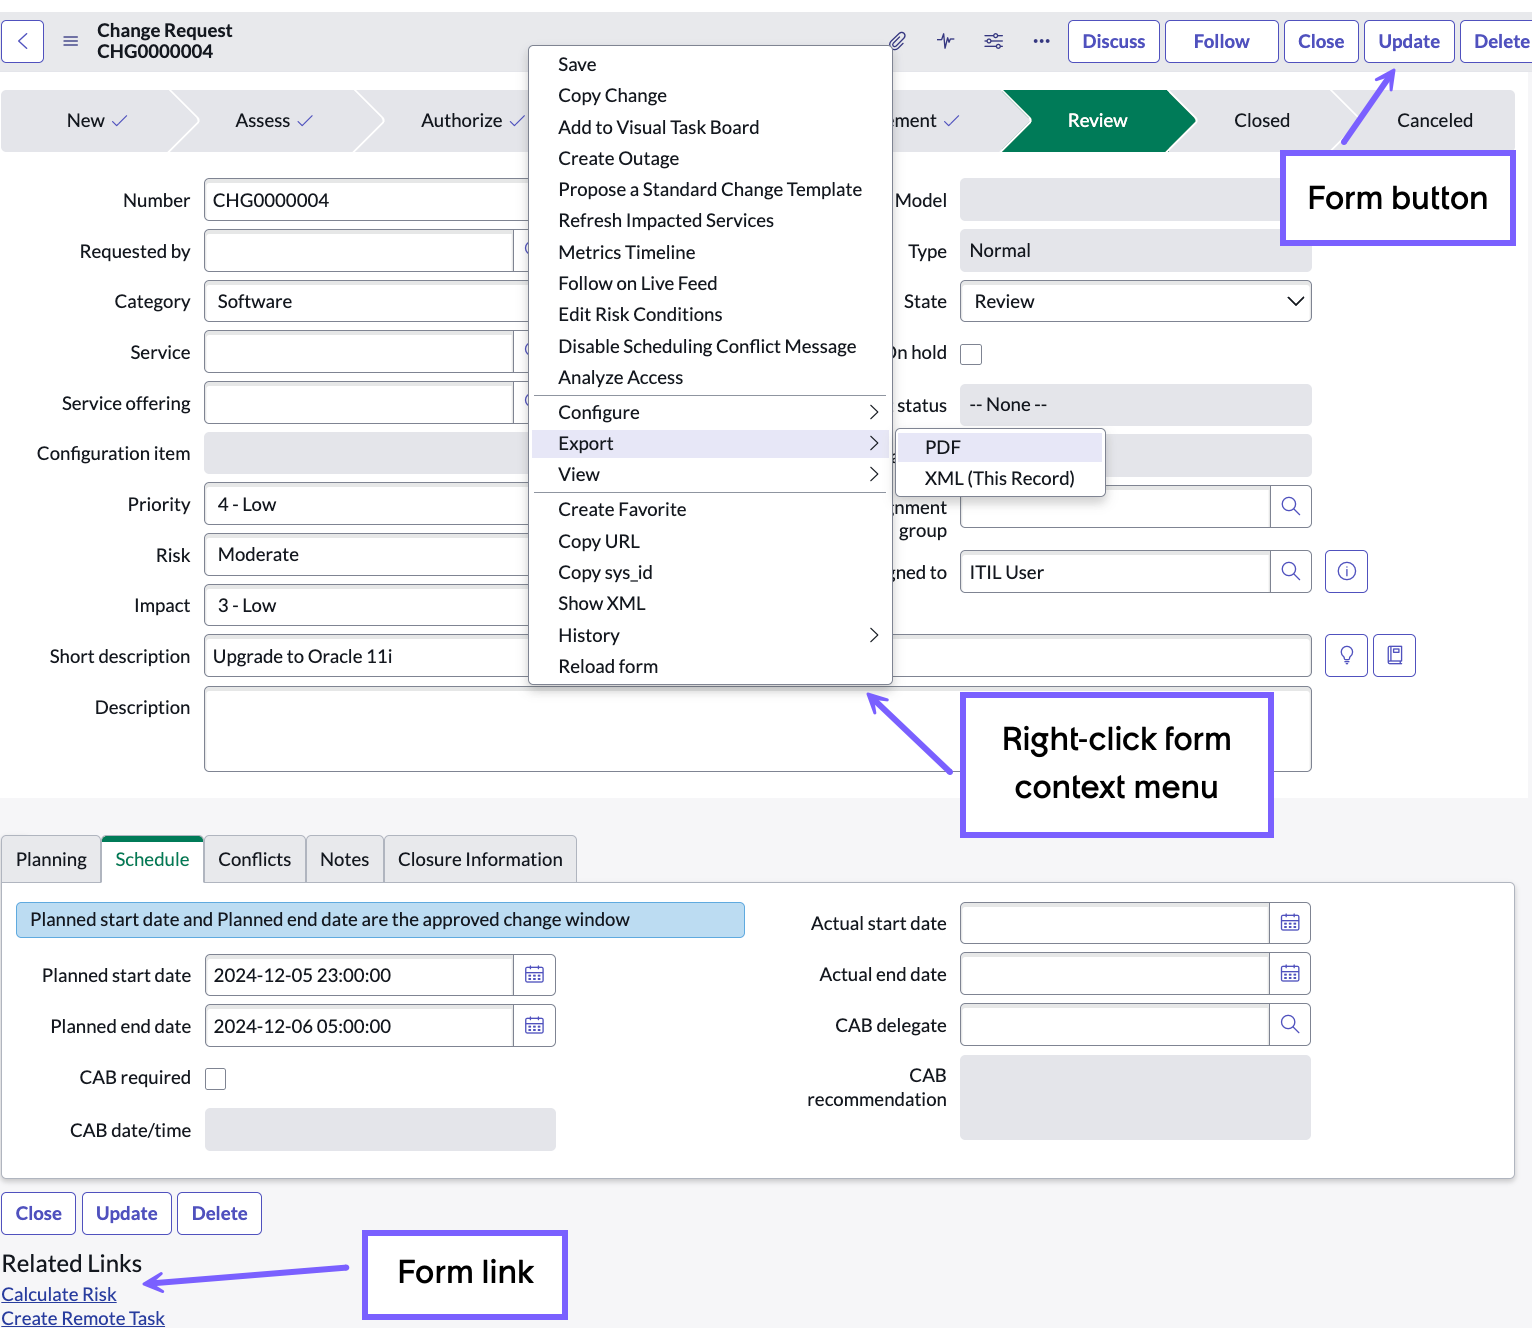The height and width of the screenshot is (1328, 1532).
Task: Expand the History submenu
Action: (x=710, y=635)
